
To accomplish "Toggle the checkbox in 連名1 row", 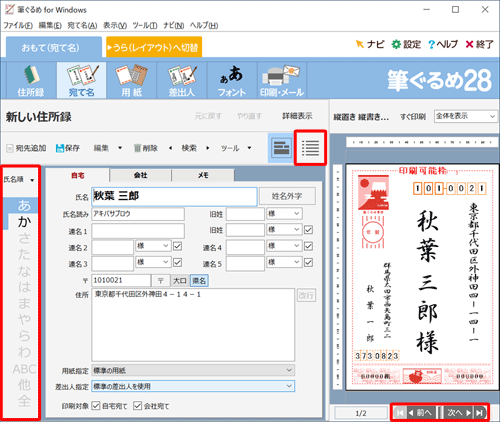I will 309,230.
